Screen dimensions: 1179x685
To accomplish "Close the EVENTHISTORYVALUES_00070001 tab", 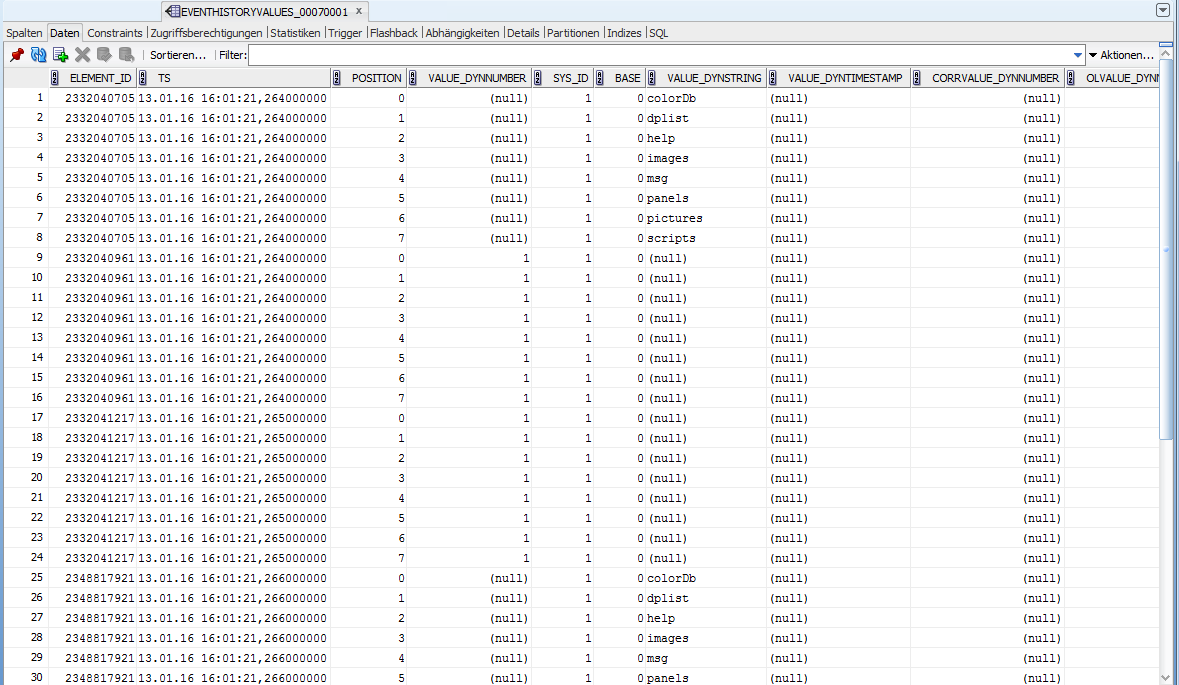I will pyautogui.click(x=359, y=11).
